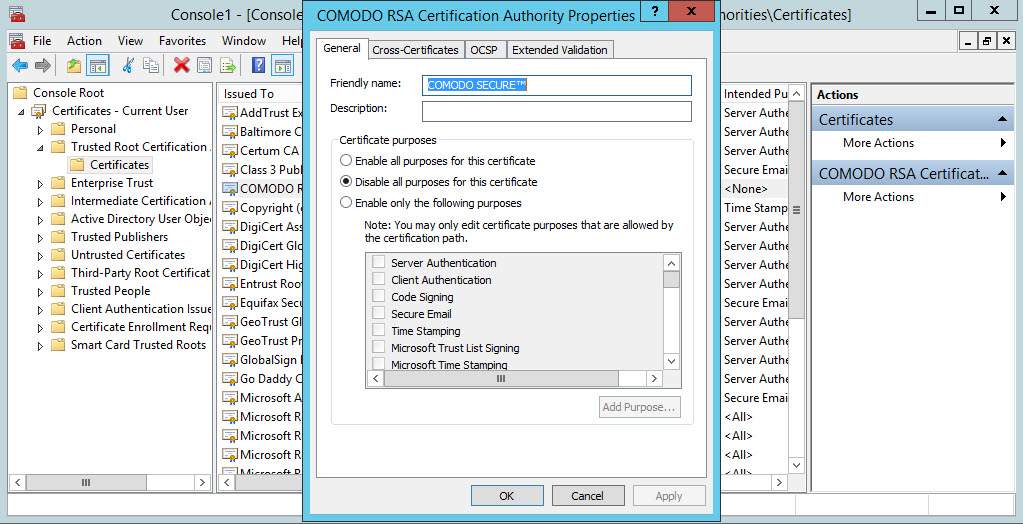Image resolution: width=1023 pixels, height=524 pixels.
Task: Switch to the Extended Validation tab
Action: [560, 50]
